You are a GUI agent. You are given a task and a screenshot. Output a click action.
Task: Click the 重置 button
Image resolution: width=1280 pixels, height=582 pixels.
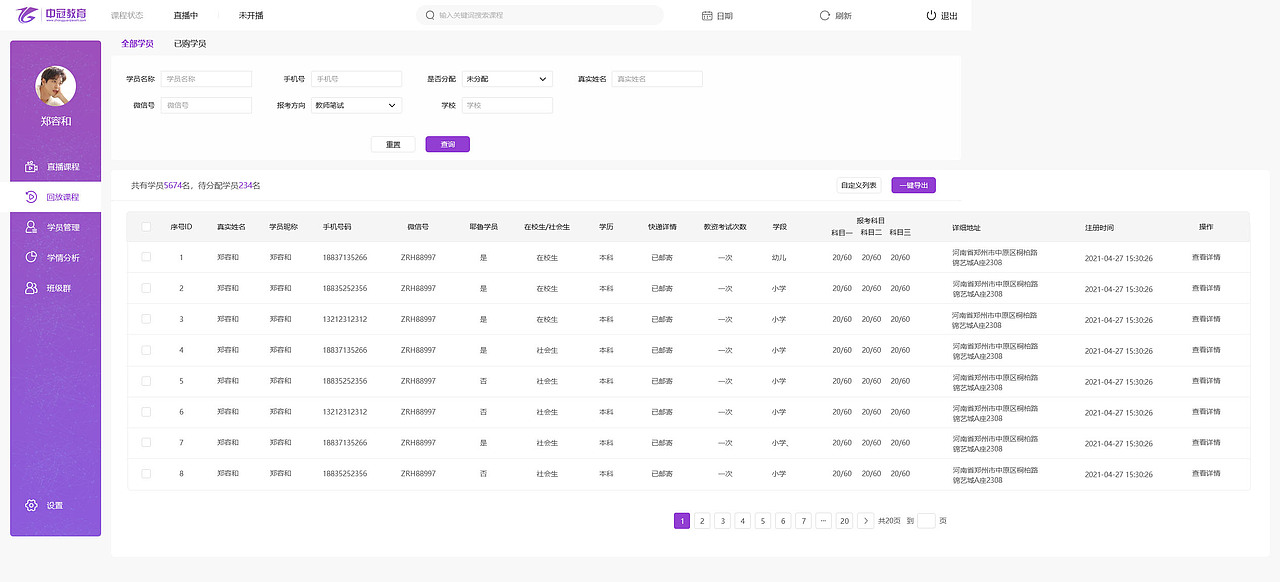[393, 144]
